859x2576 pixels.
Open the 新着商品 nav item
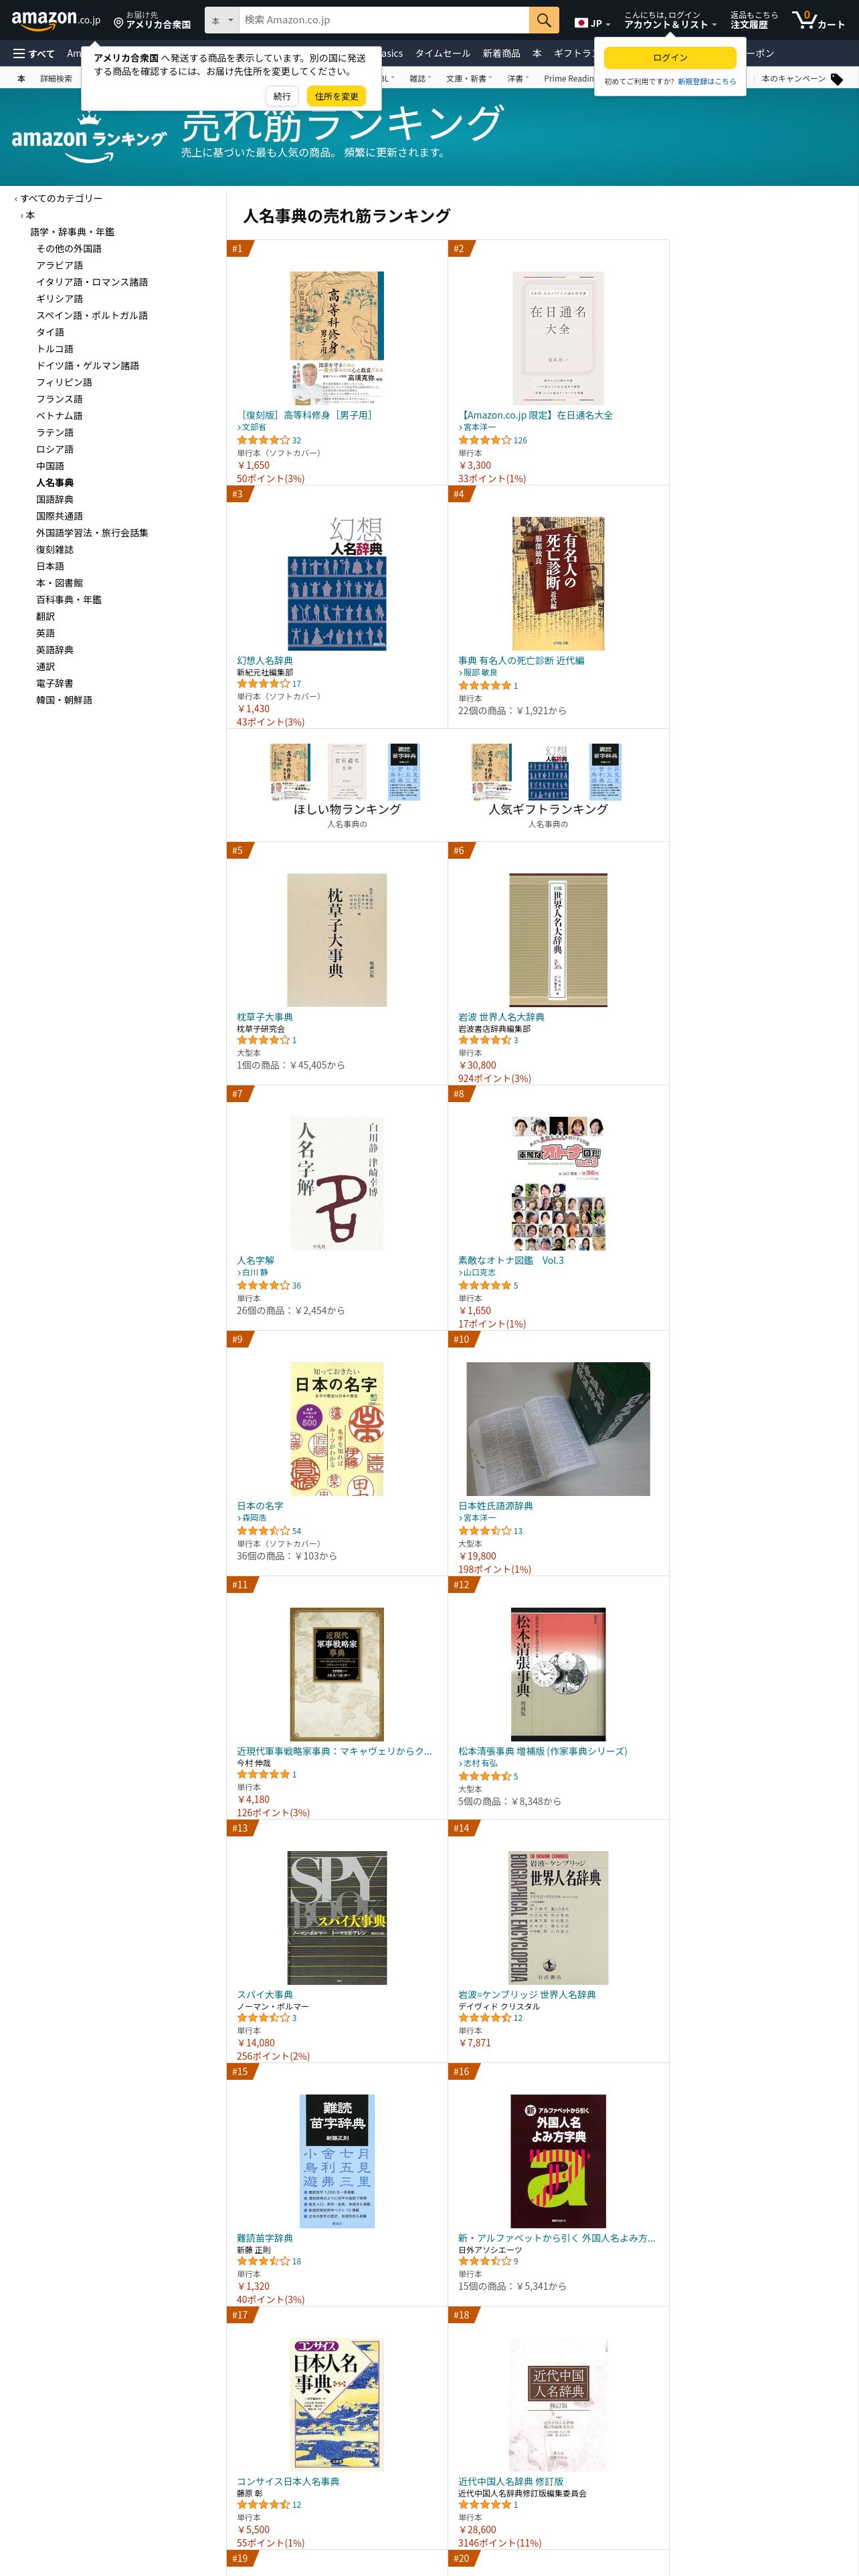pyautogui.click(x=501, y=54)
